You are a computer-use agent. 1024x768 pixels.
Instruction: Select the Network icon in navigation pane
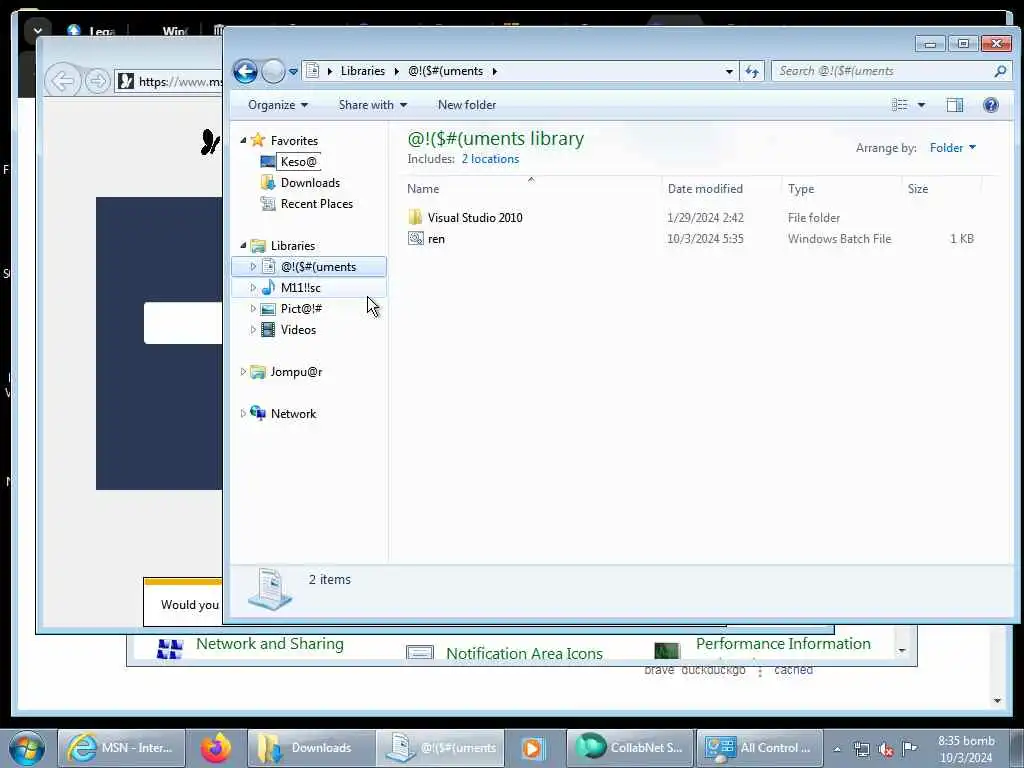click(258, 413)
